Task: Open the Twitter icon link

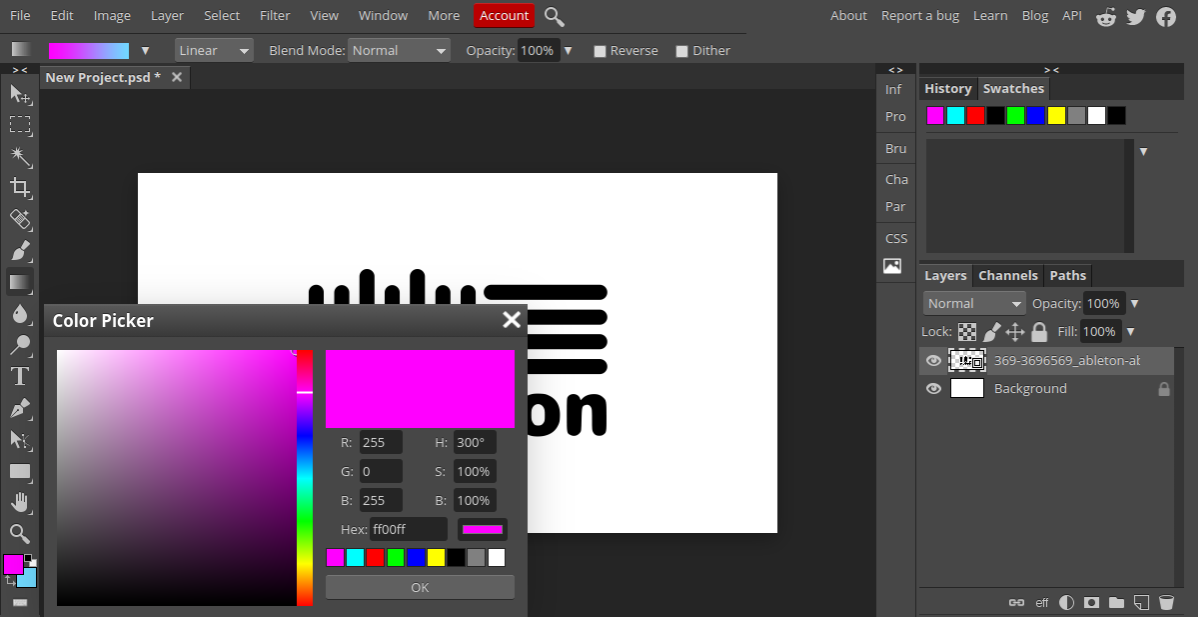Action: [1135, 16]
